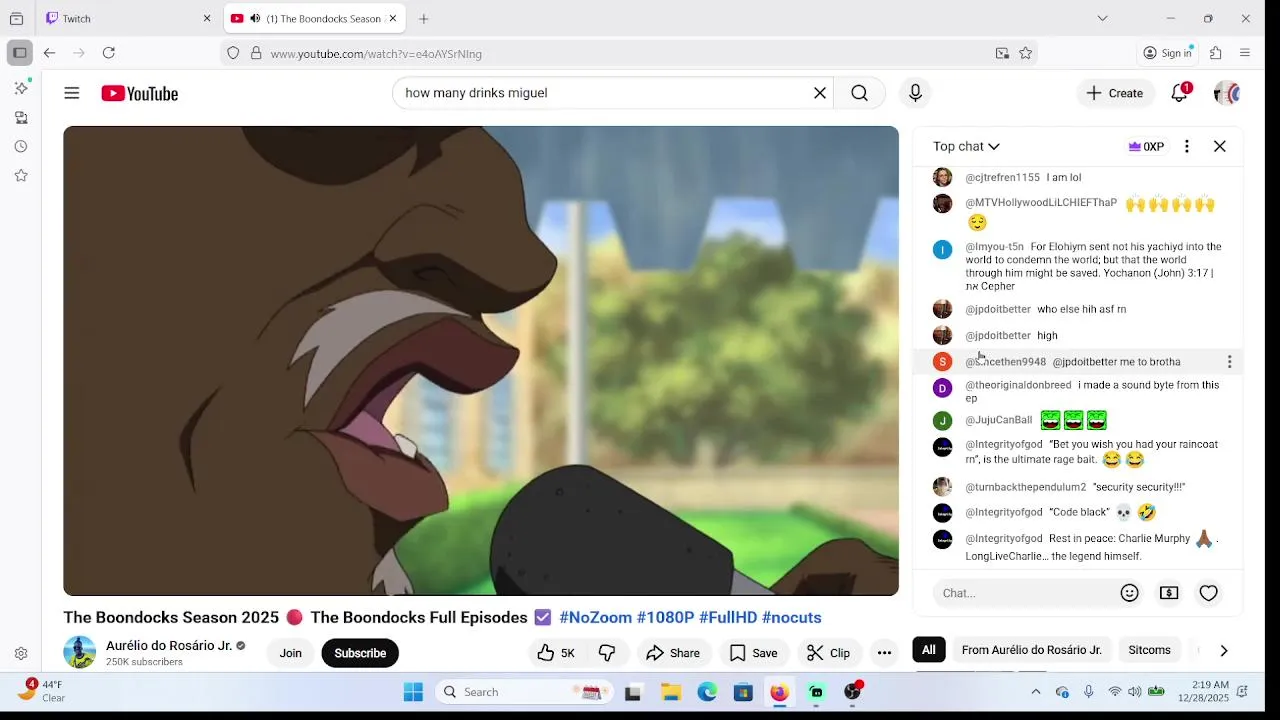The image size is (1280, 720).
Task: Open taskbar volume speaker control
Action: pyautogui.click(x=1135, y=692)
